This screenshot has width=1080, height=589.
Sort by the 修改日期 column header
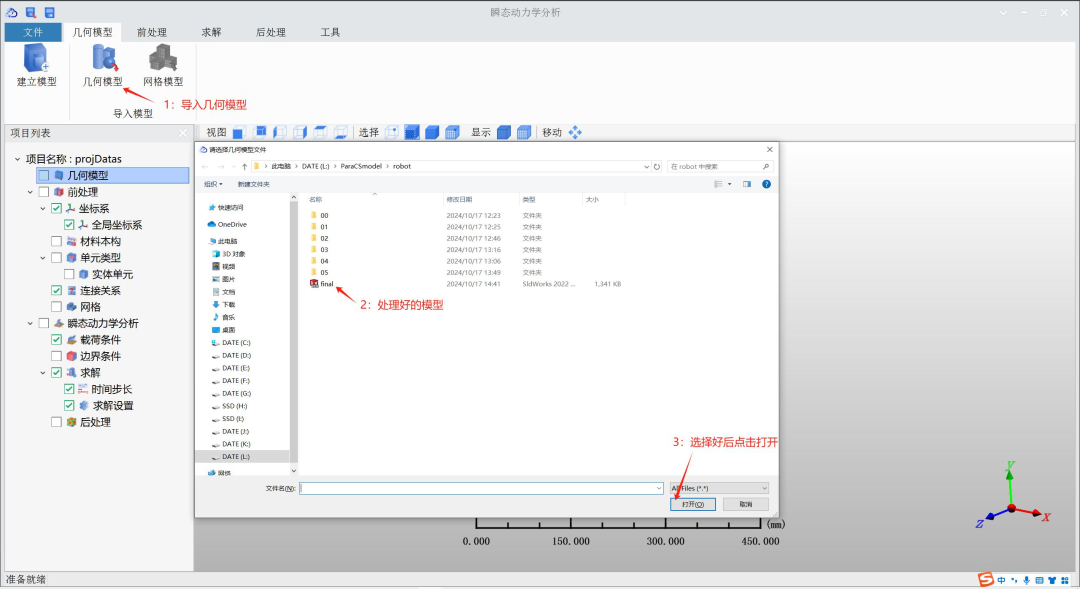[459, 199]
